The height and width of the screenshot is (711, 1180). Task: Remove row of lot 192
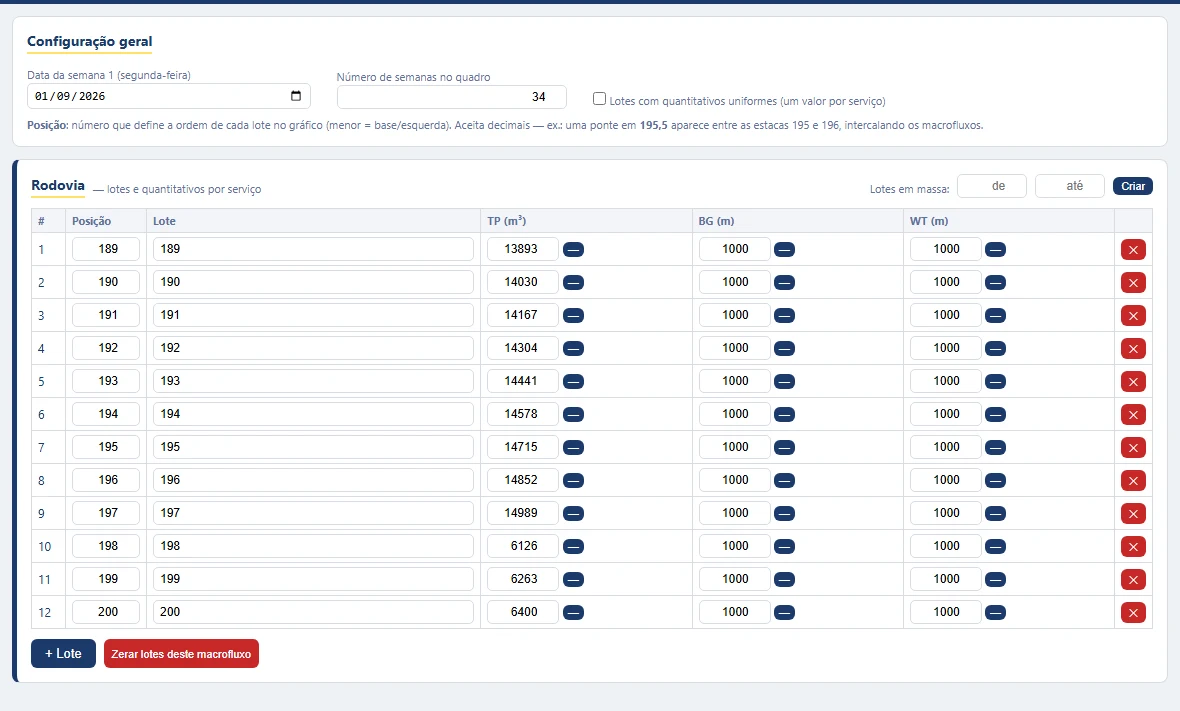pyautogui.click(x=1133, y=348)
